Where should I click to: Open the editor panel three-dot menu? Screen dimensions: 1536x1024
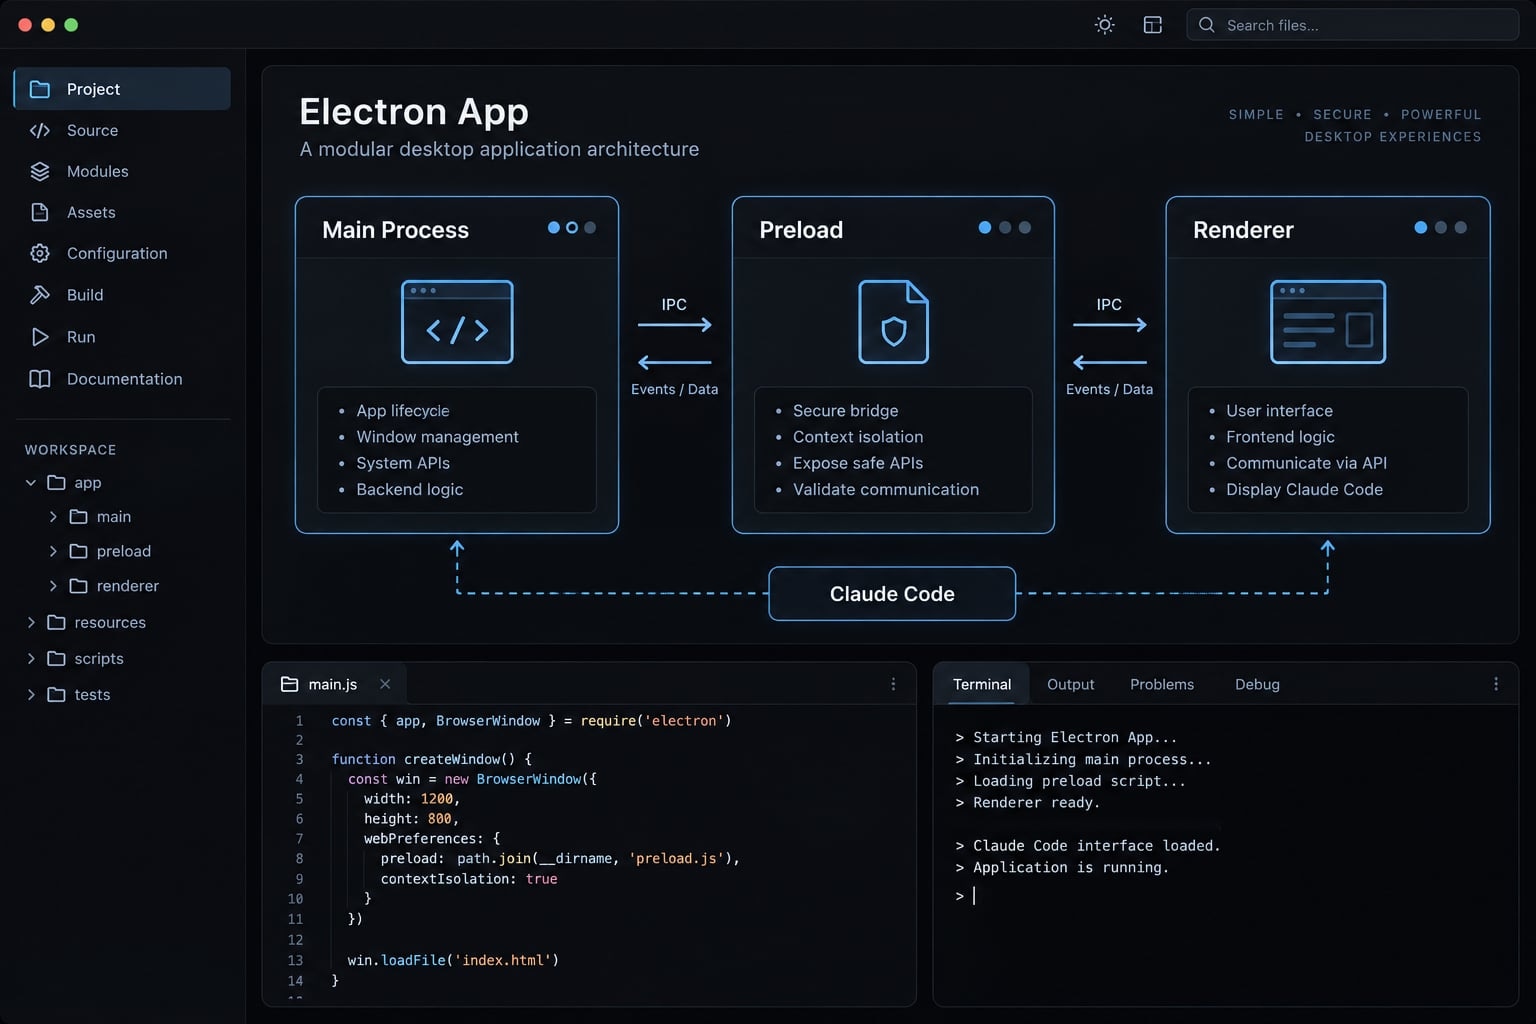(x=893, y=684)
